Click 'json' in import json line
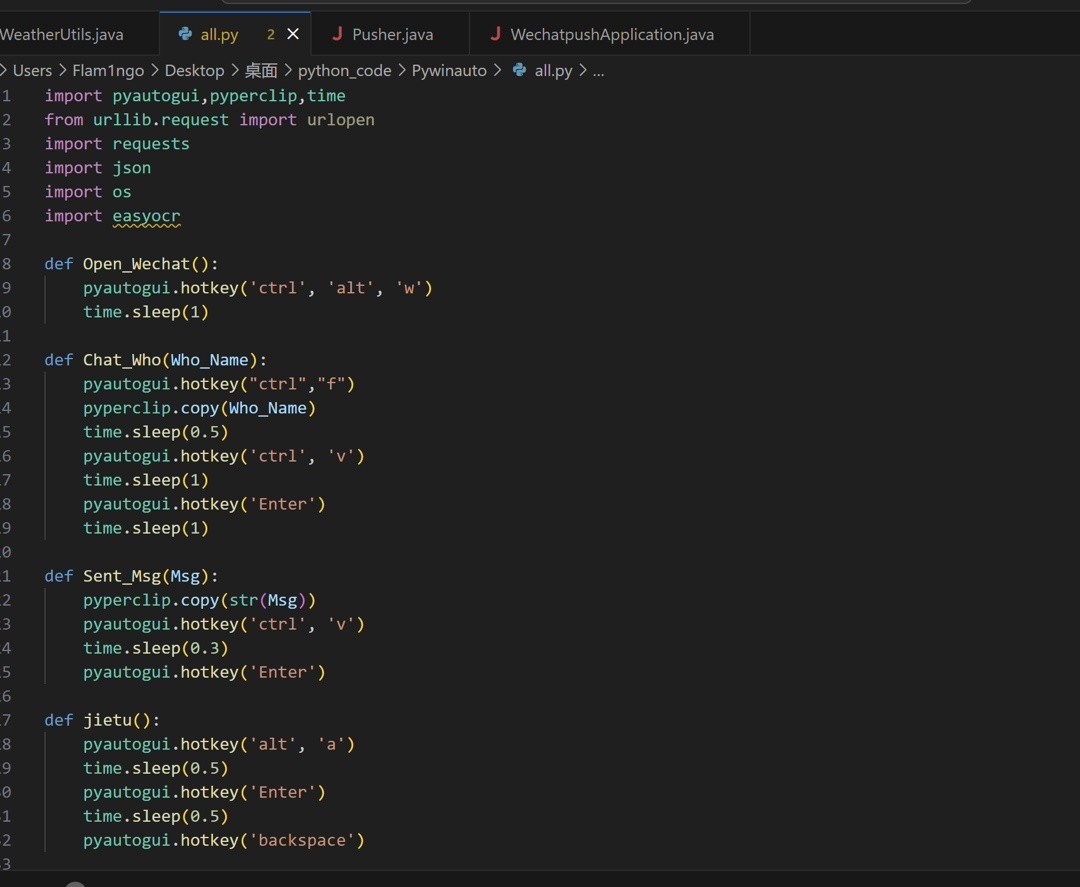The image size is (1080, 887). [x=132, y=168]
